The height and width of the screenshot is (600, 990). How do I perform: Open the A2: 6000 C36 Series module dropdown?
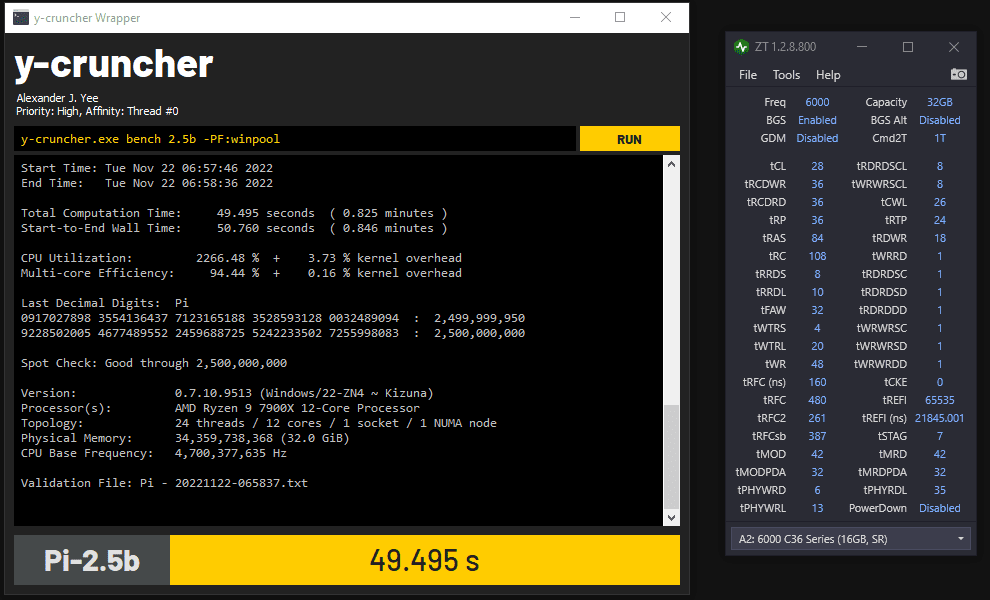point(850,539)
